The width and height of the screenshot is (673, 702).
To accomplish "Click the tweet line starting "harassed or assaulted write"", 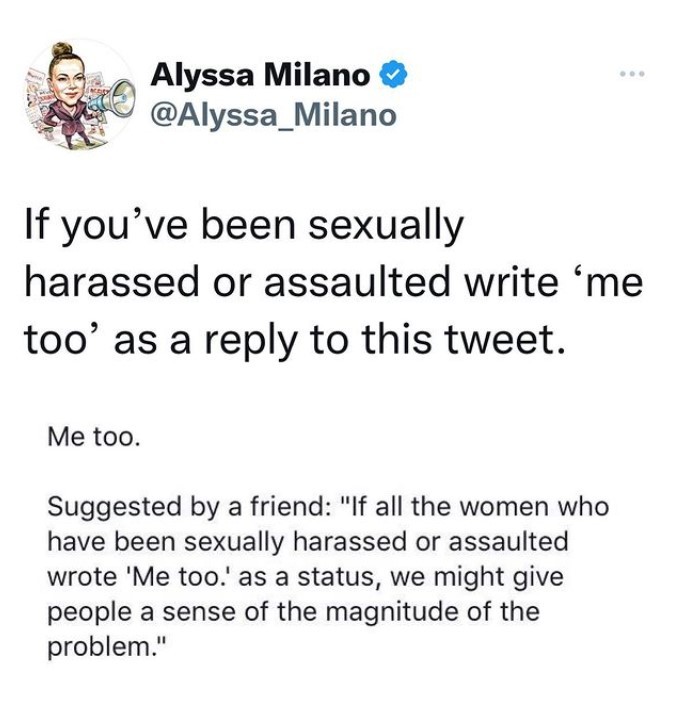I will pos(334,283).
